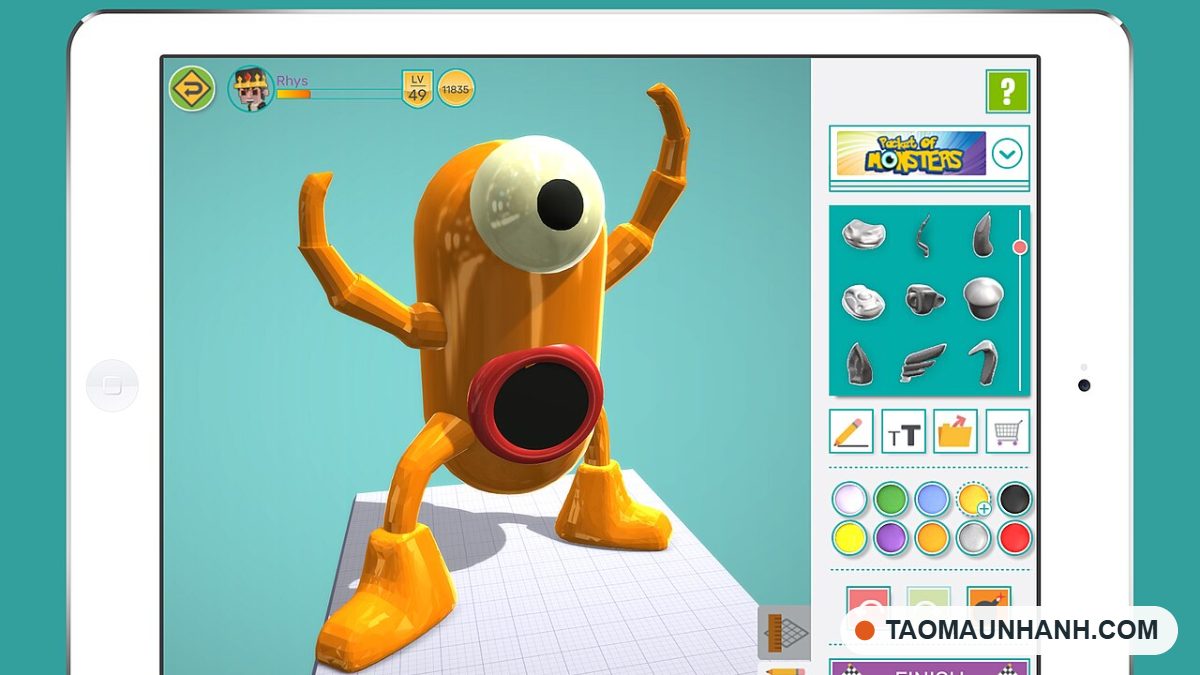This screenshot has height=675, width=1200.
Task: Pick the blue color swatch
Action: tap(932, 499)
